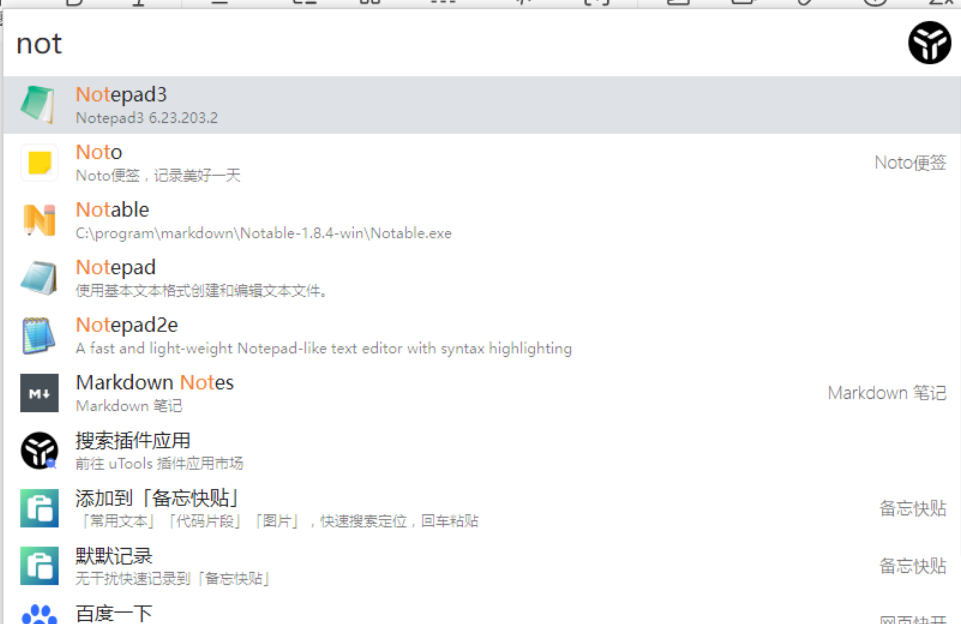Click the "Noto便签，记录美好一天" description
Image resolution: width=961 pixels, height=624 pixels.
pos(158,175)
